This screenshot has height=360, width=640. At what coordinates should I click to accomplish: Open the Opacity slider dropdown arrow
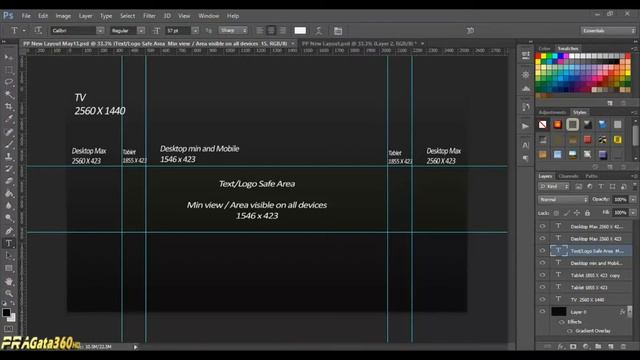point(633,200)
